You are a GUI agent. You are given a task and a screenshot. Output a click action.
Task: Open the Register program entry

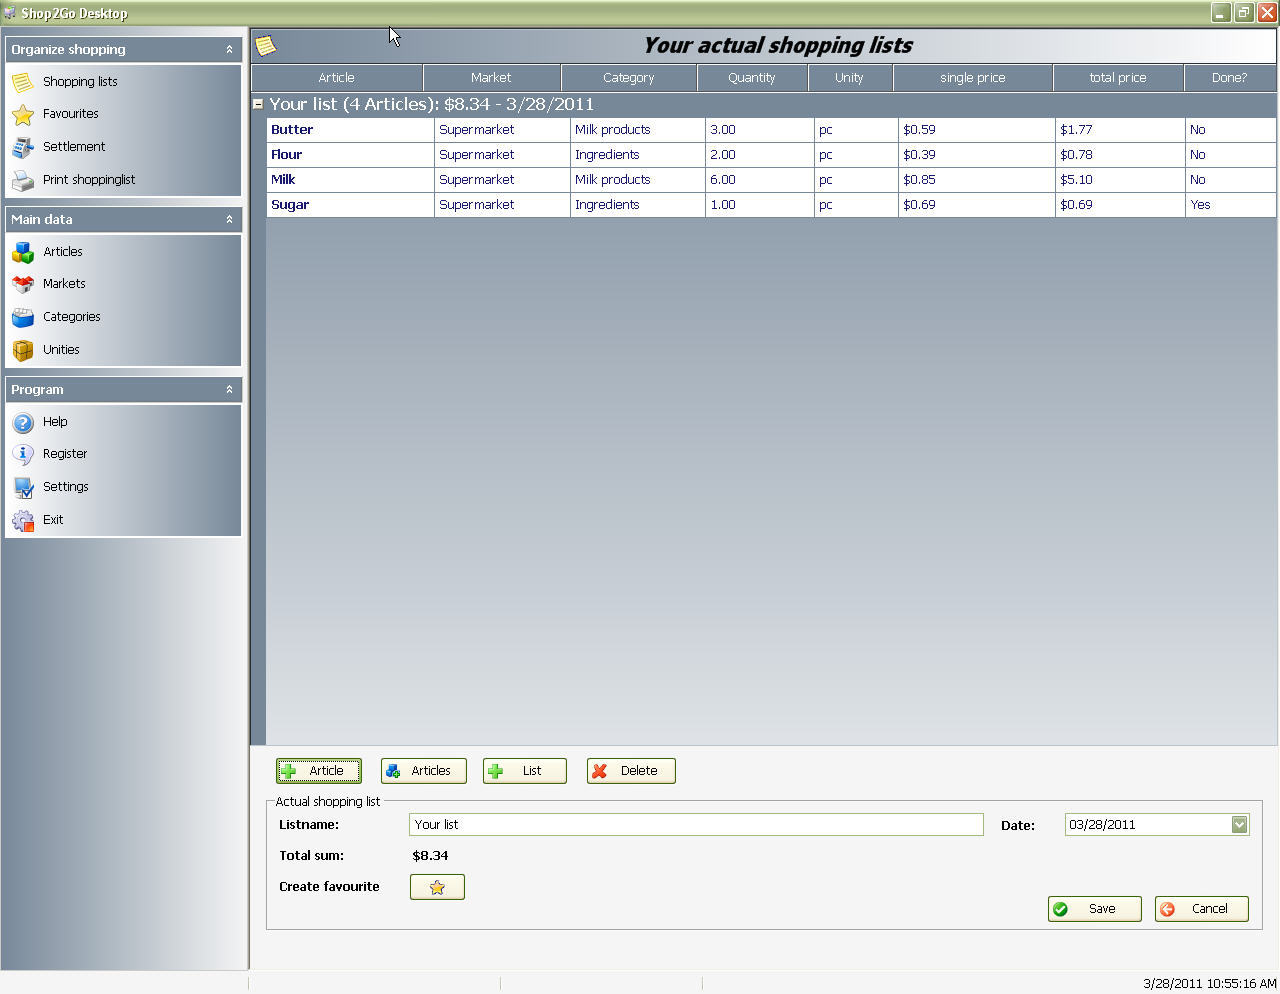(65, 454)
